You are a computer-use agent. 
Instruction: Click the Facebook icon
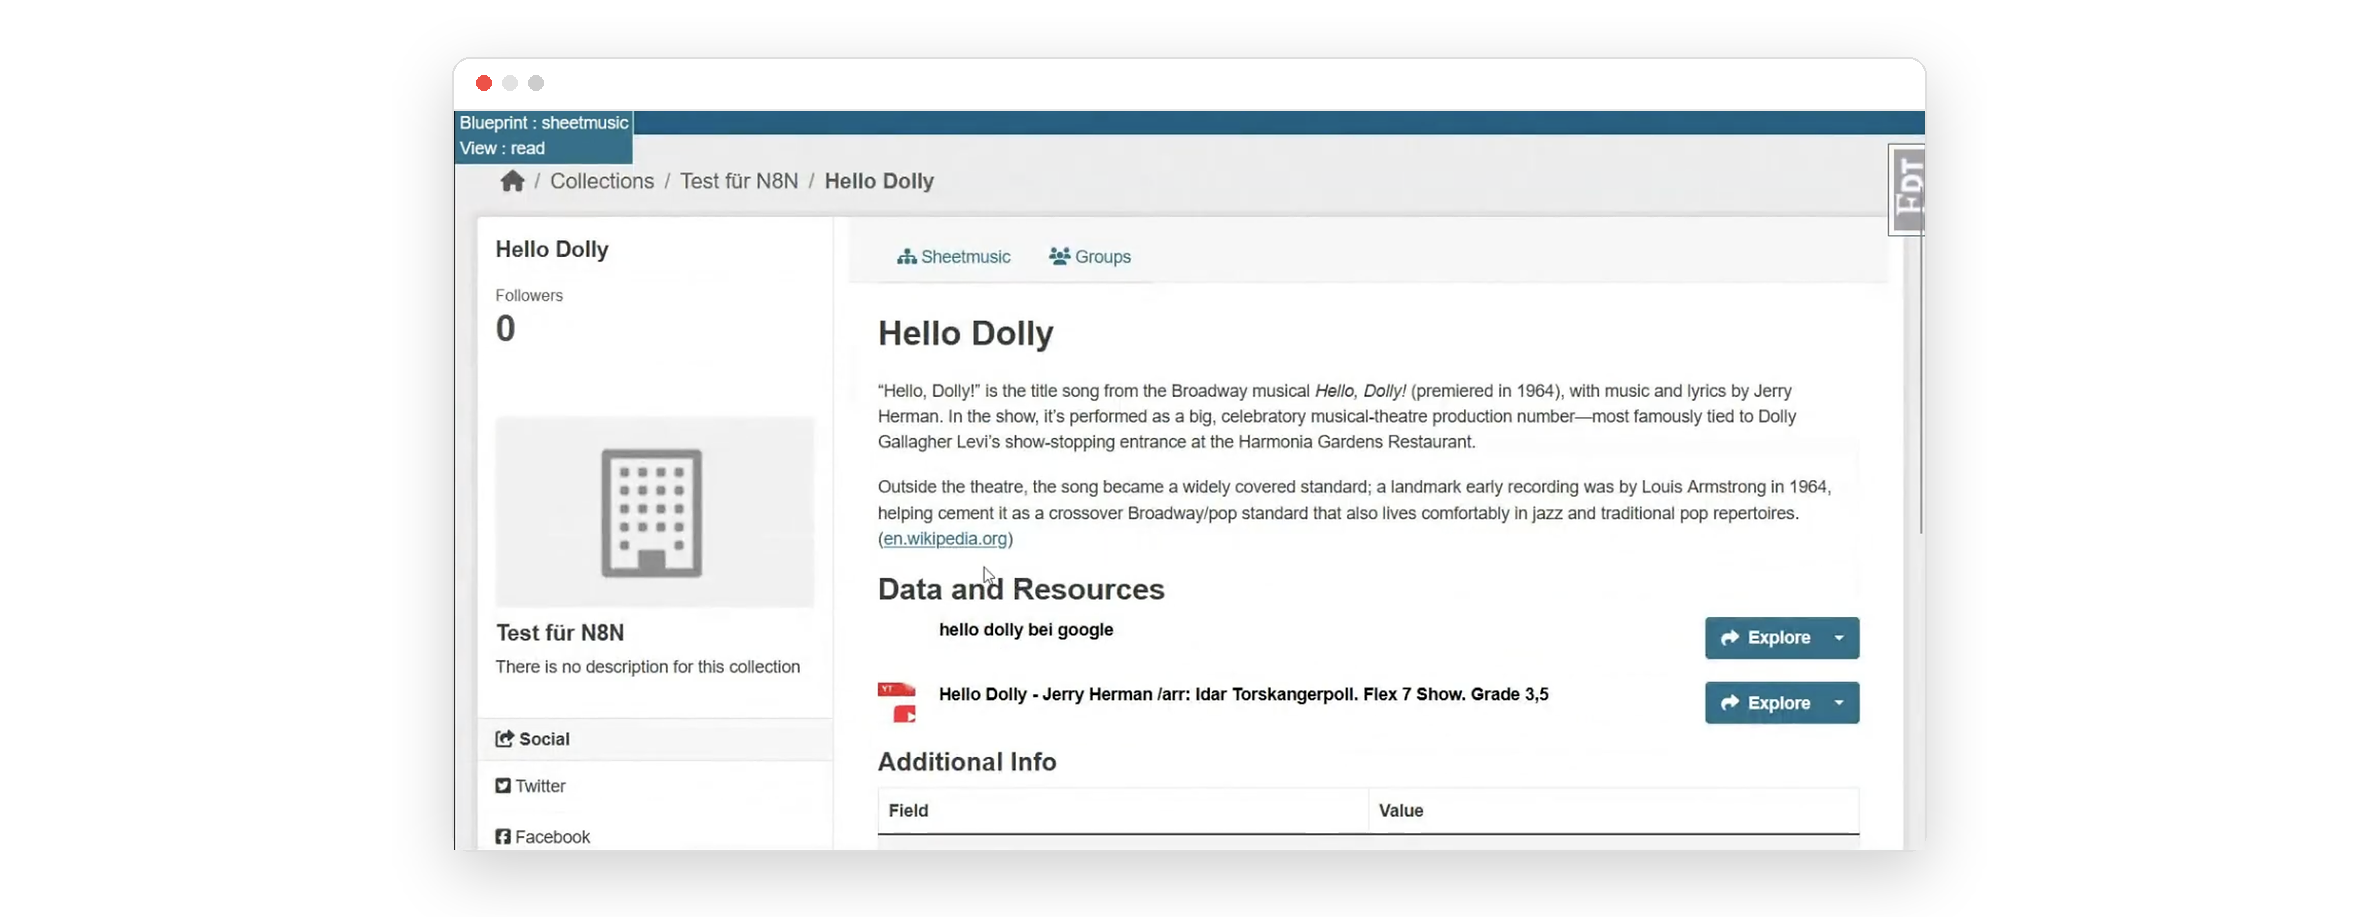point(503,837)
